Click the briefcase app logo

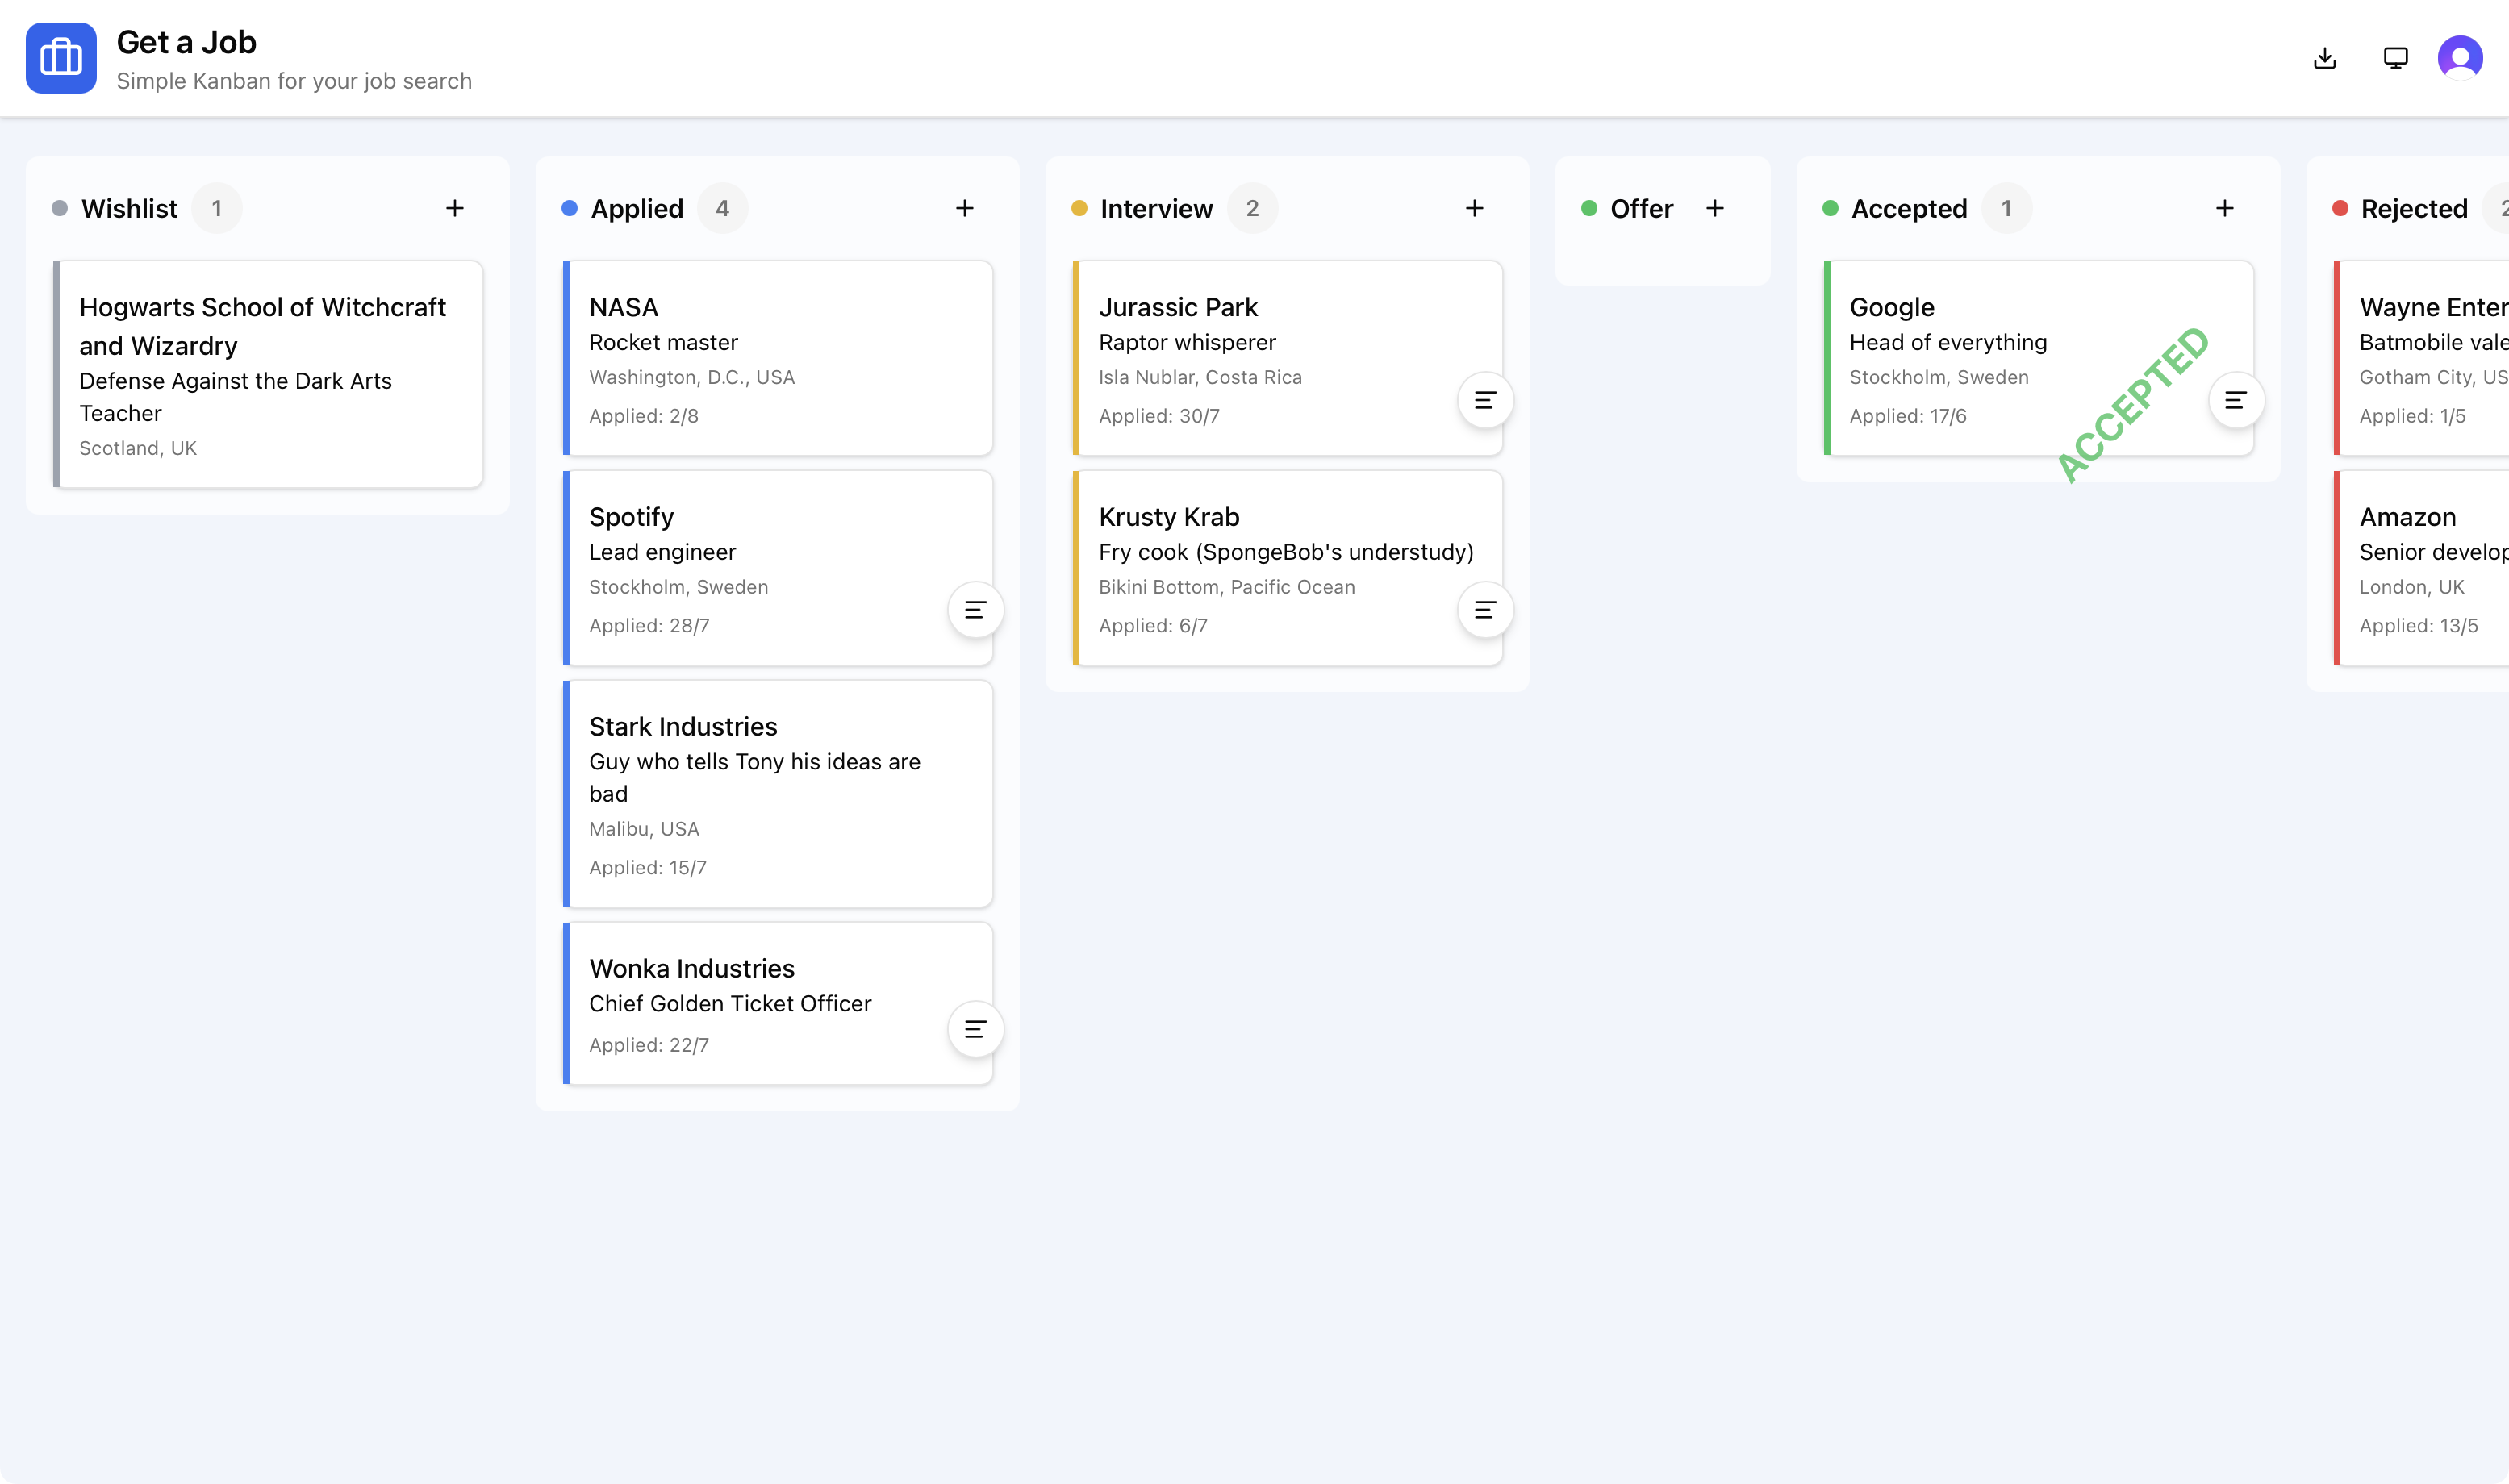coord(61,58)
